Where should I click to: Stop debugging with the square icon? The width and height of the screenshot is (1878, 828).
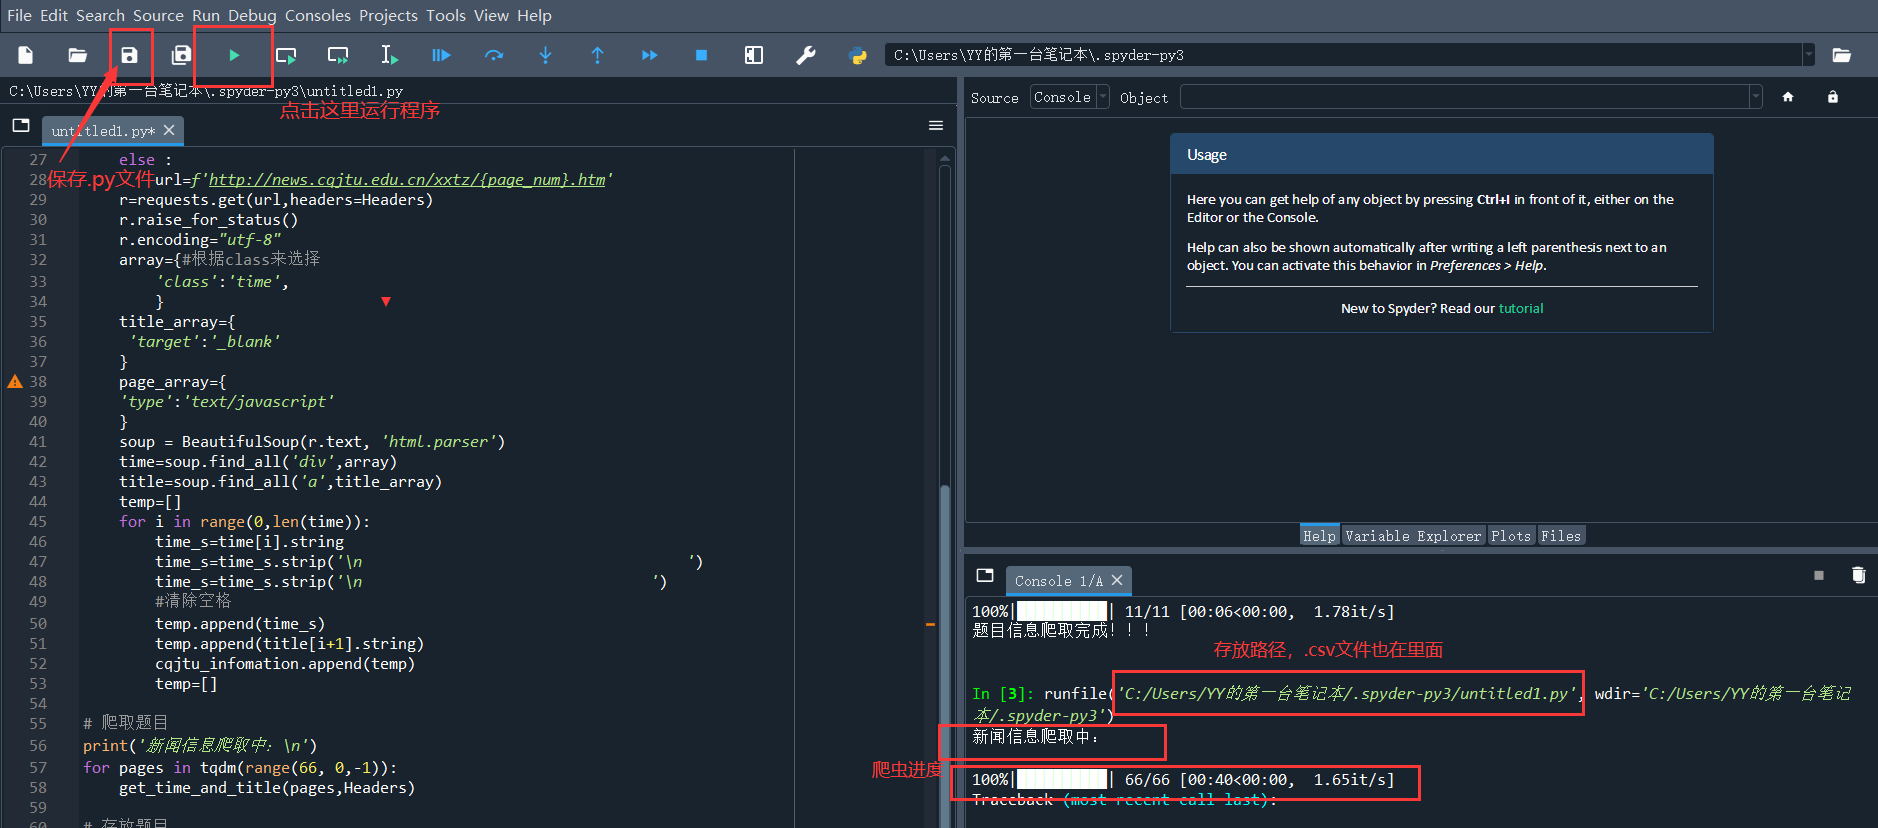tap(702, 55)
